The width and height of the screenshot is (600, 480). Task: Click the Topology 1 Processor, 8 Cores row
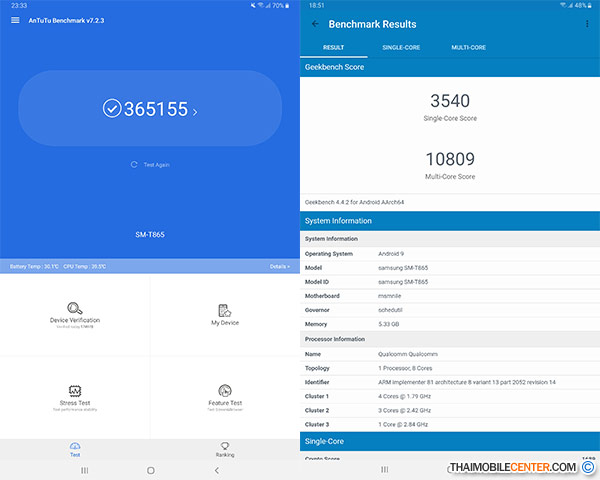coord(450,368)
